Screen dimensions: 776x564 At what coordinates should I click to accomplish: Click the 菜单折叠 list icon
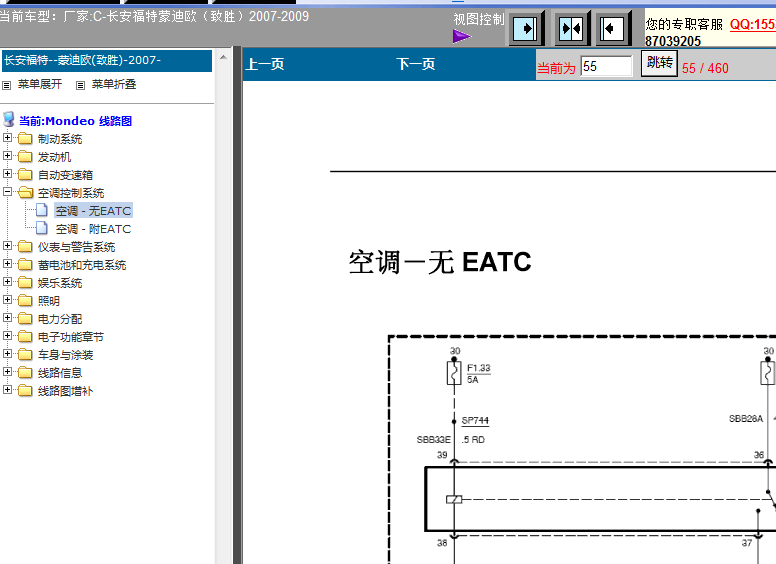80,85
